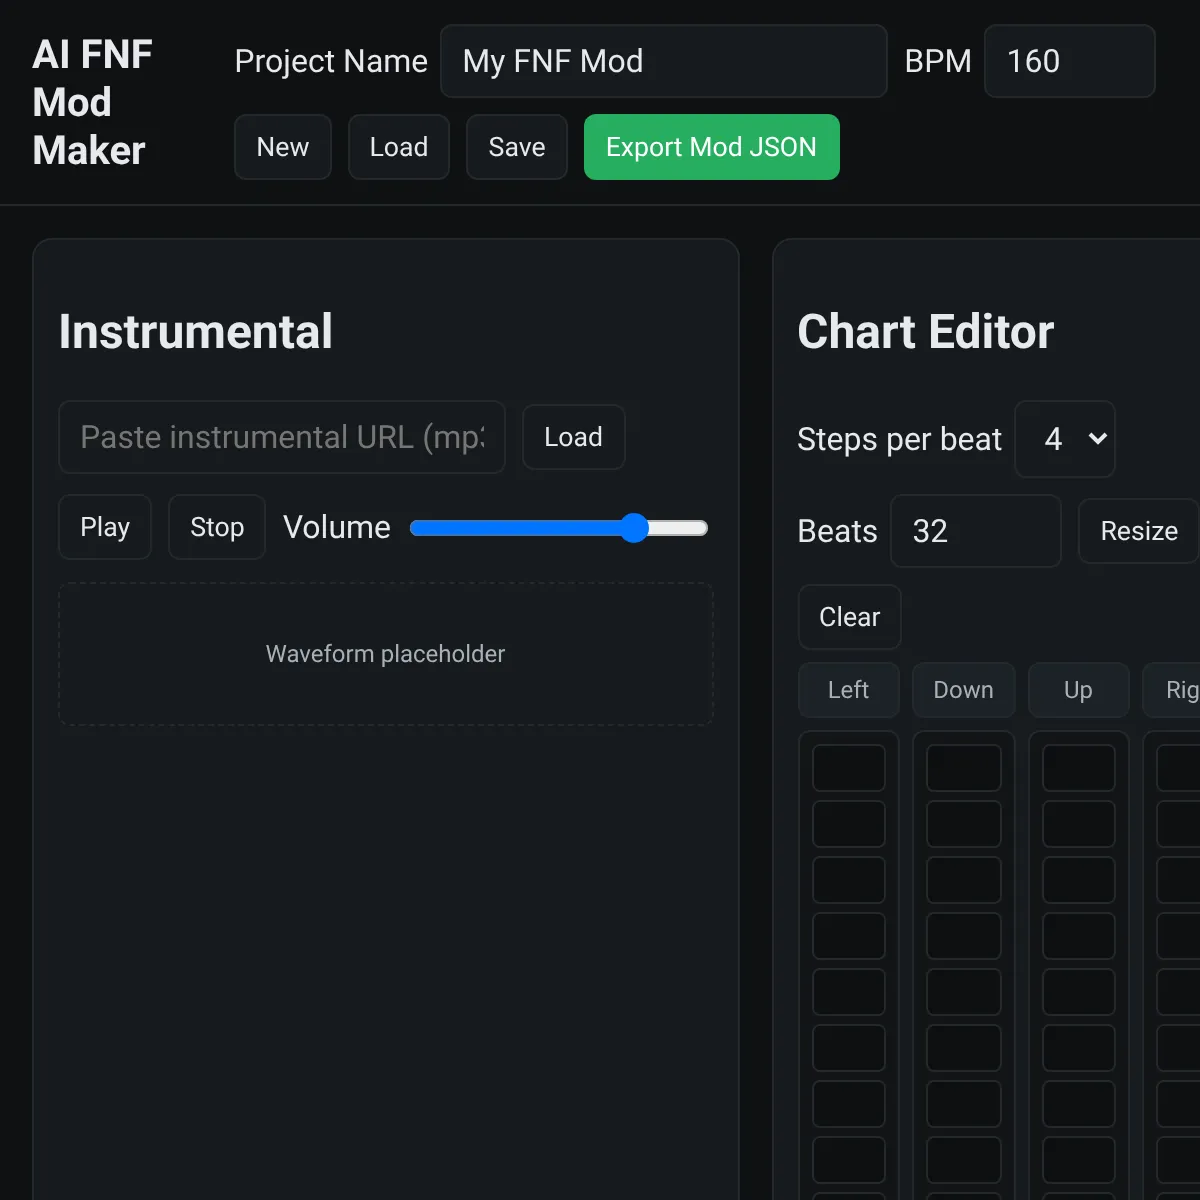Toggle first step cell in Down lane
Screen dimensions: 1200x1200
click(964, 768)
